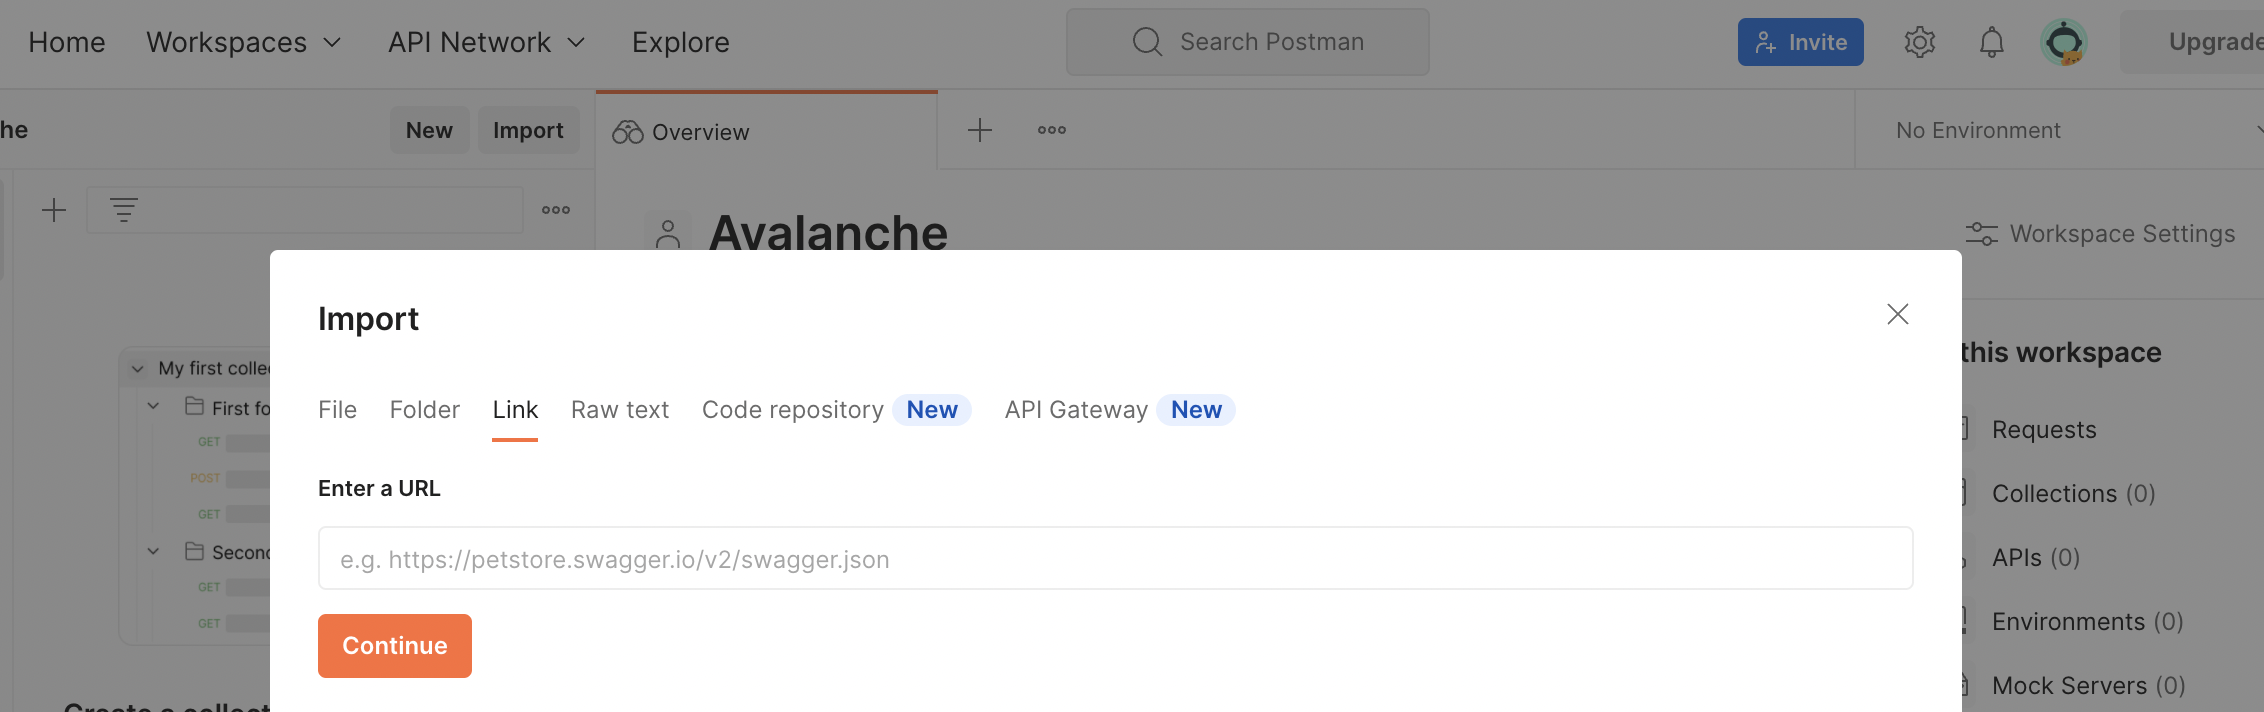This screenshot has width=2264, height=712.
Task: Switch to the Raw text tab
Action: (620, 410)
